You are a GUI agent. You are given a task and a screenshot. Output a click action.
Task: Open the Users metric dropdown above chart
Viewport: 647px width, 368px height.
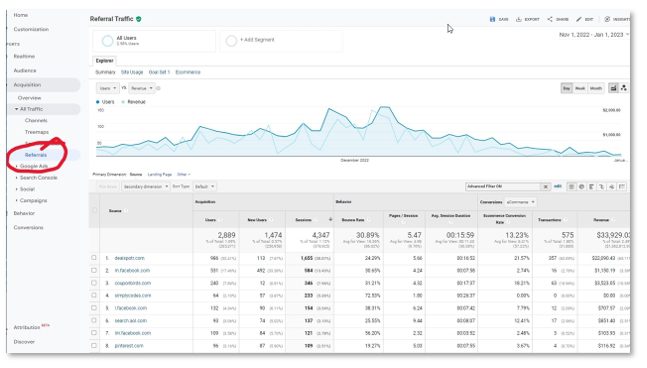[107, 88]
